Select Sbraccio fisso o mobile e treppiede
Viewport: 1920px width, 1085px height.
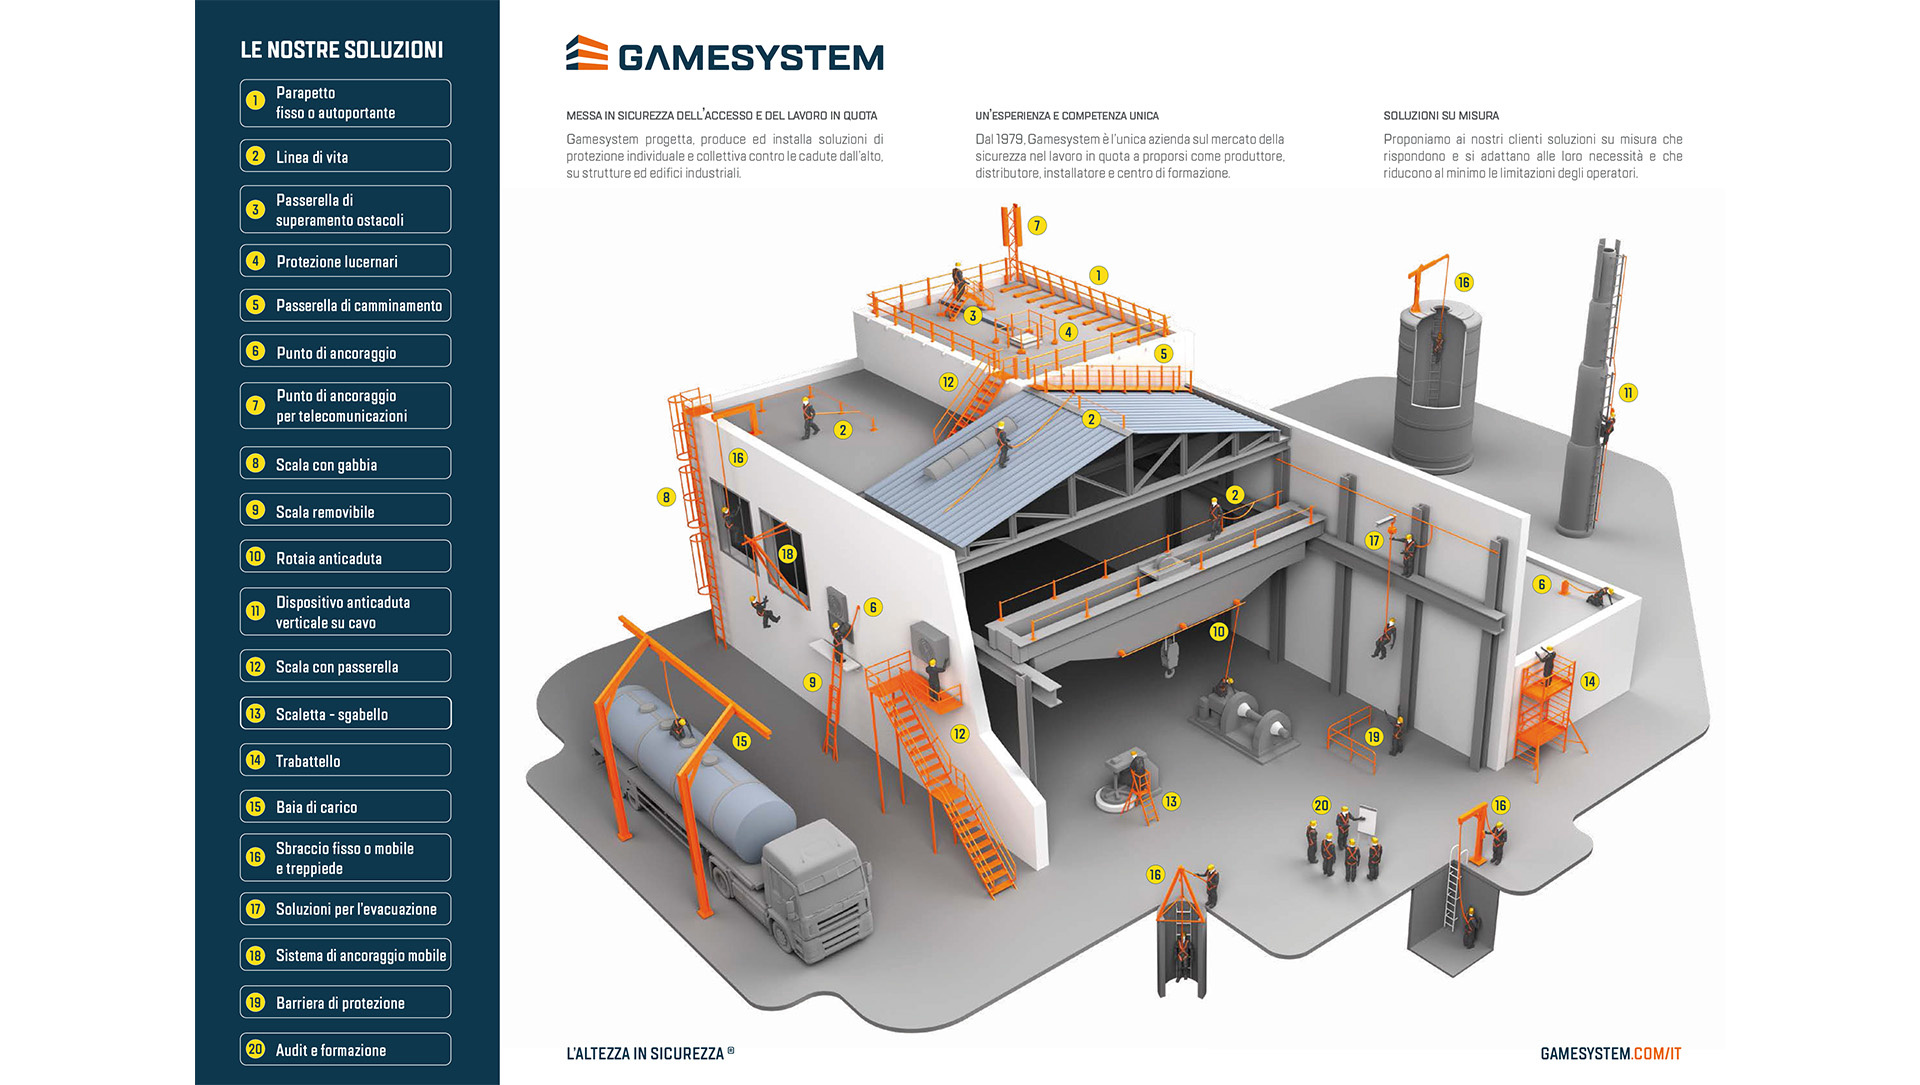point(345,857)
